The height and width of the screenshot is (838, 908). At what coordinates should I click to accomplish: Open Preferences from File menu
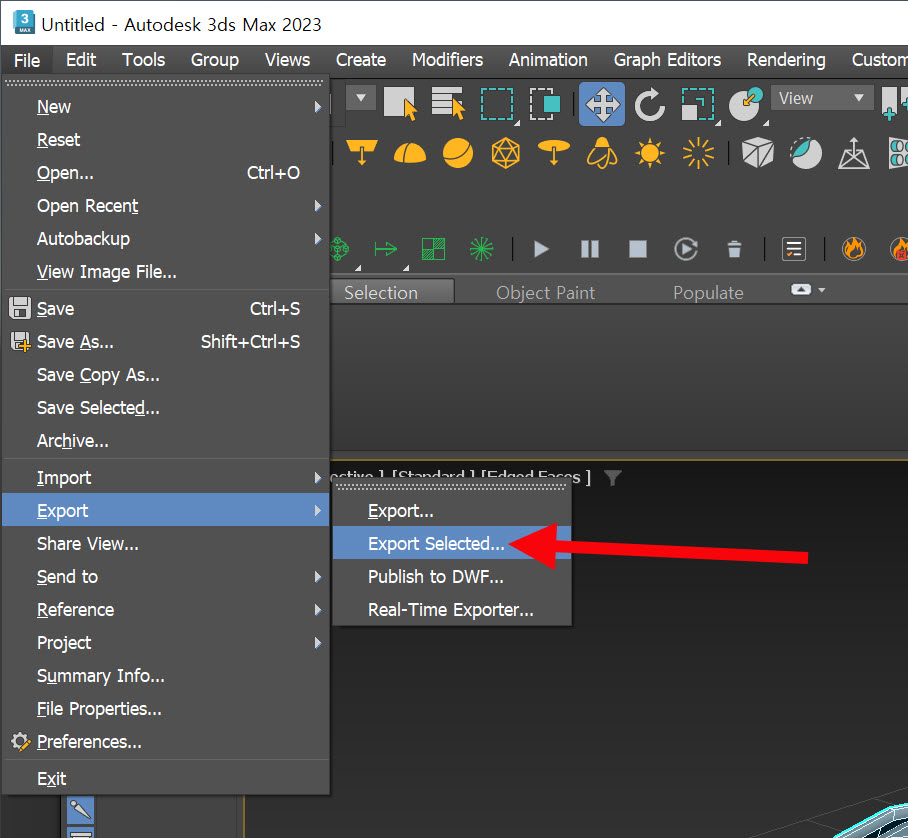click(x=166, y=742)
